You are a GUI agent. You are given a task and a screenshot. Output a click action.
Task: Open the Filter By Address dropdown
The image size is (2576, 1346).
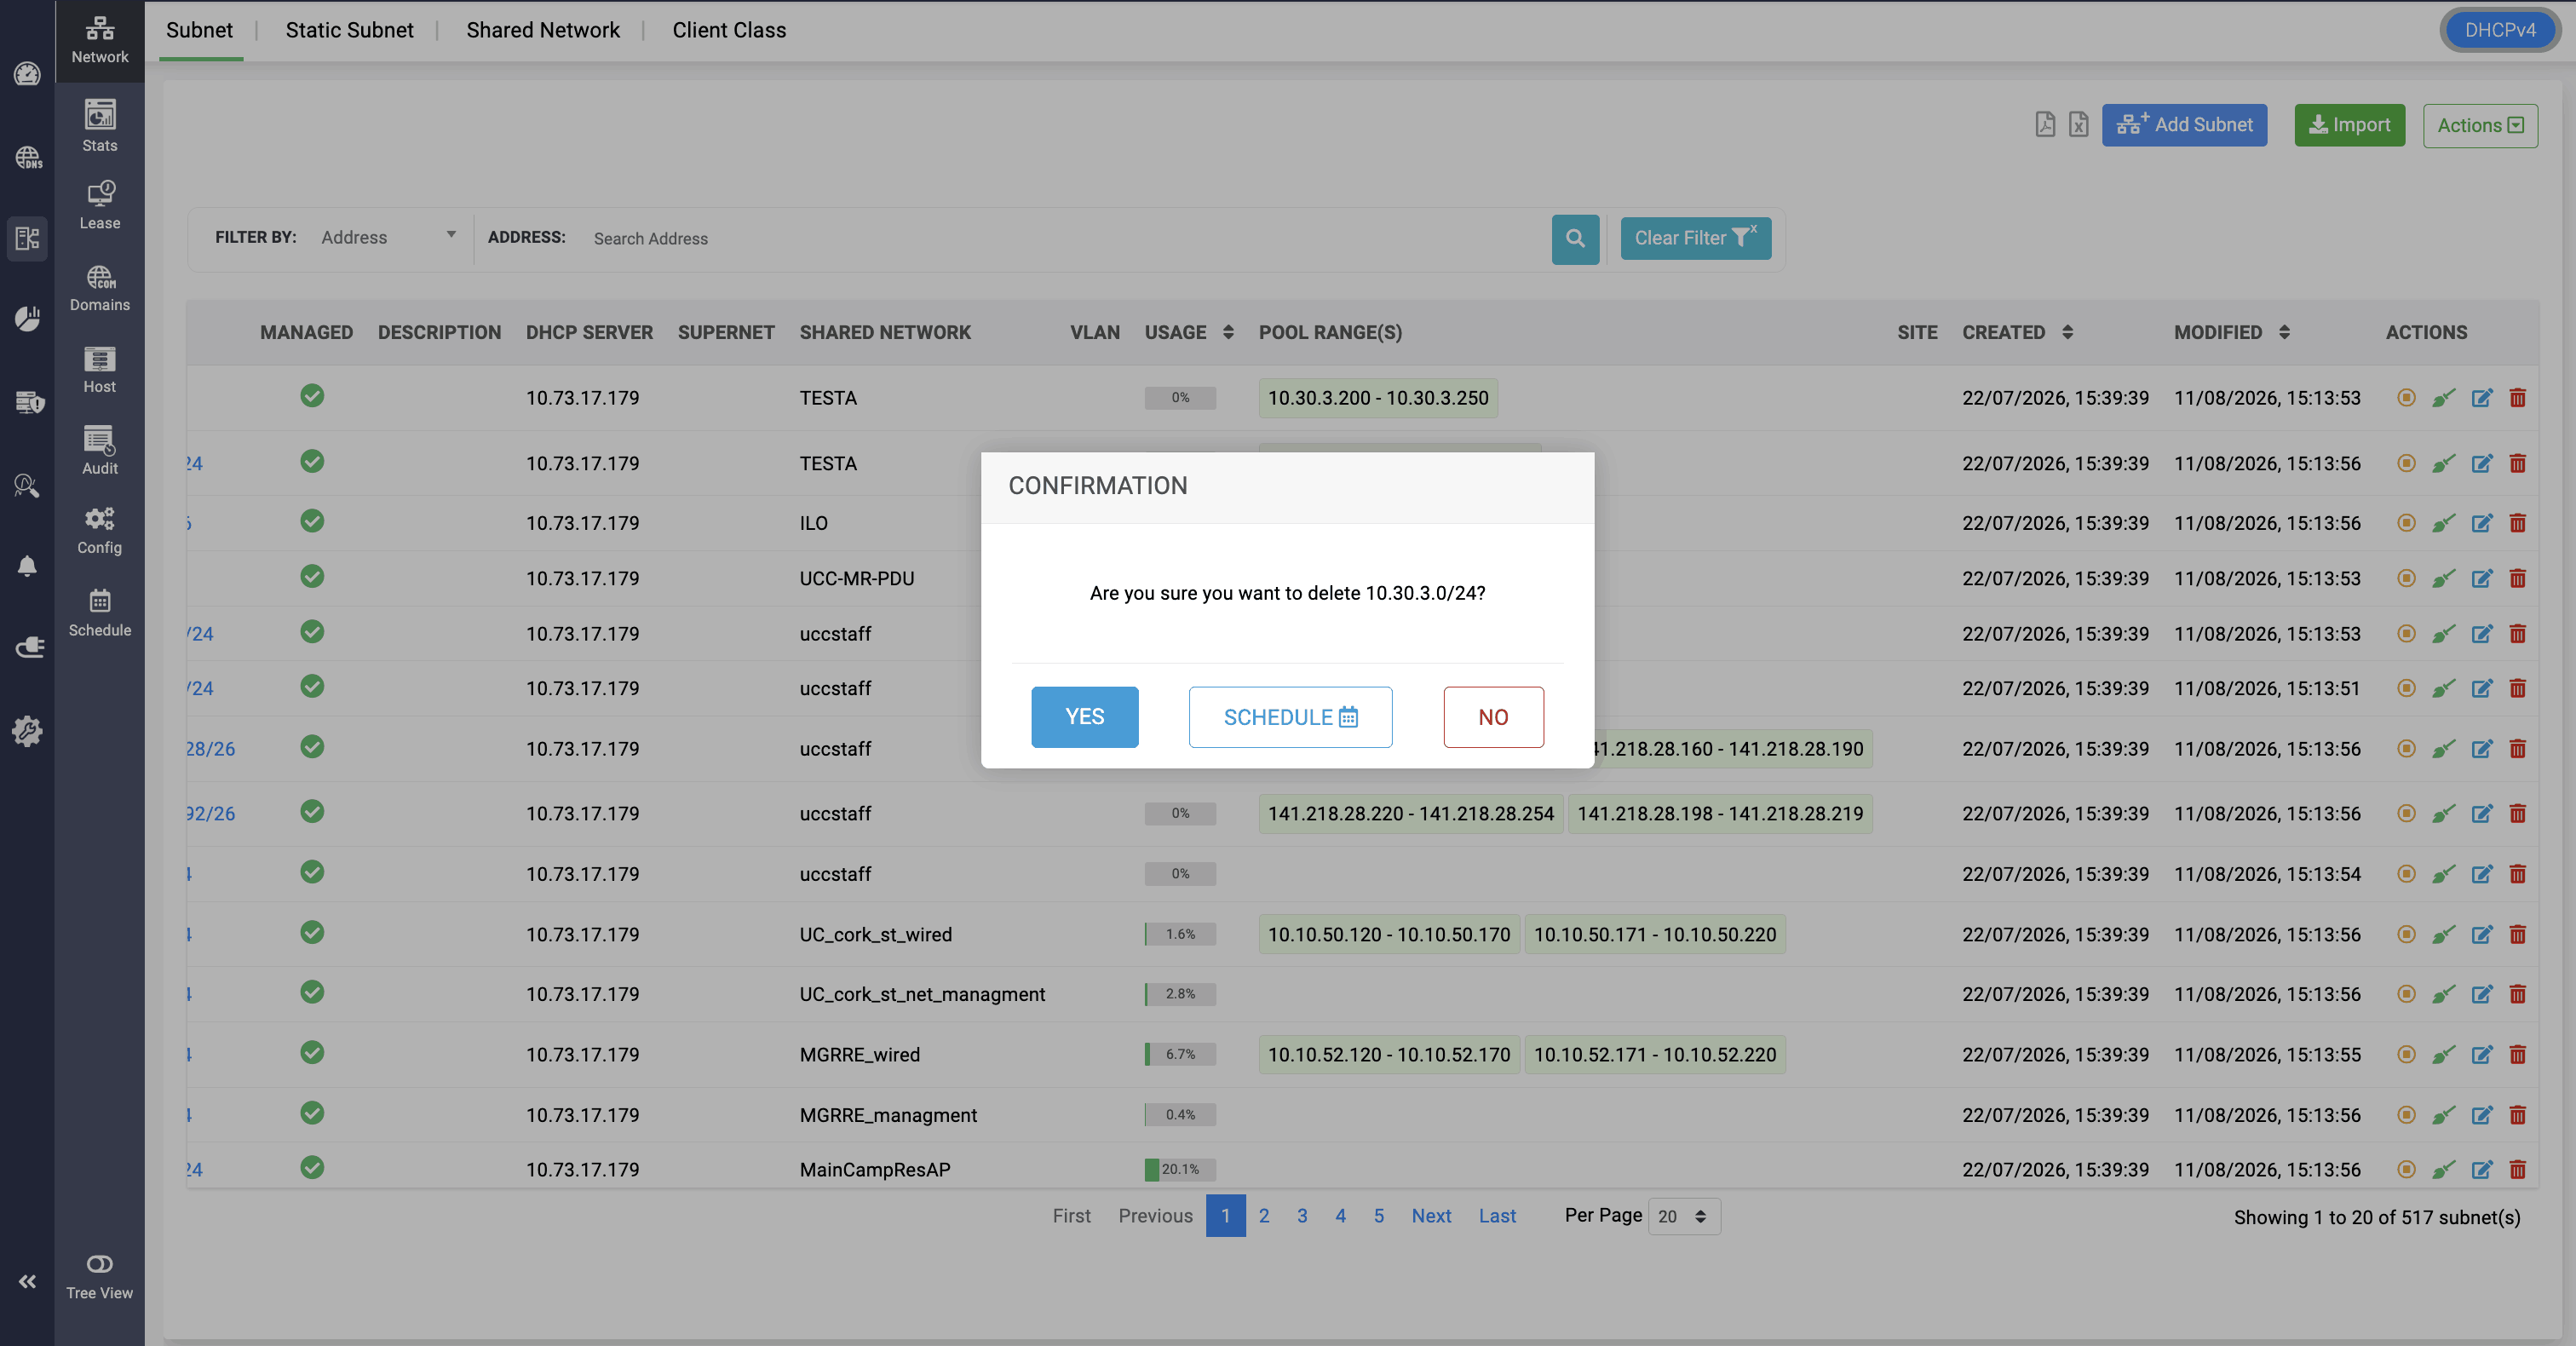click(x=388, y=238)
